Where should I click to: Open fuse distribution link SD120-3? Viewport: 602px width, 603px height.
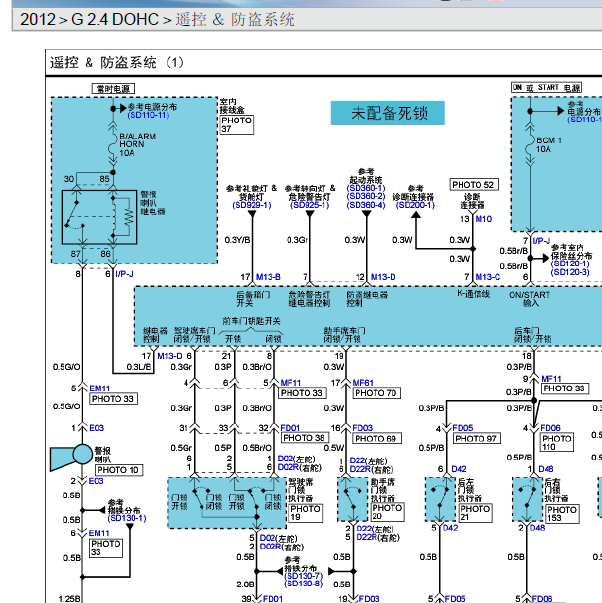pyautogui.click(x=570, y=272)
